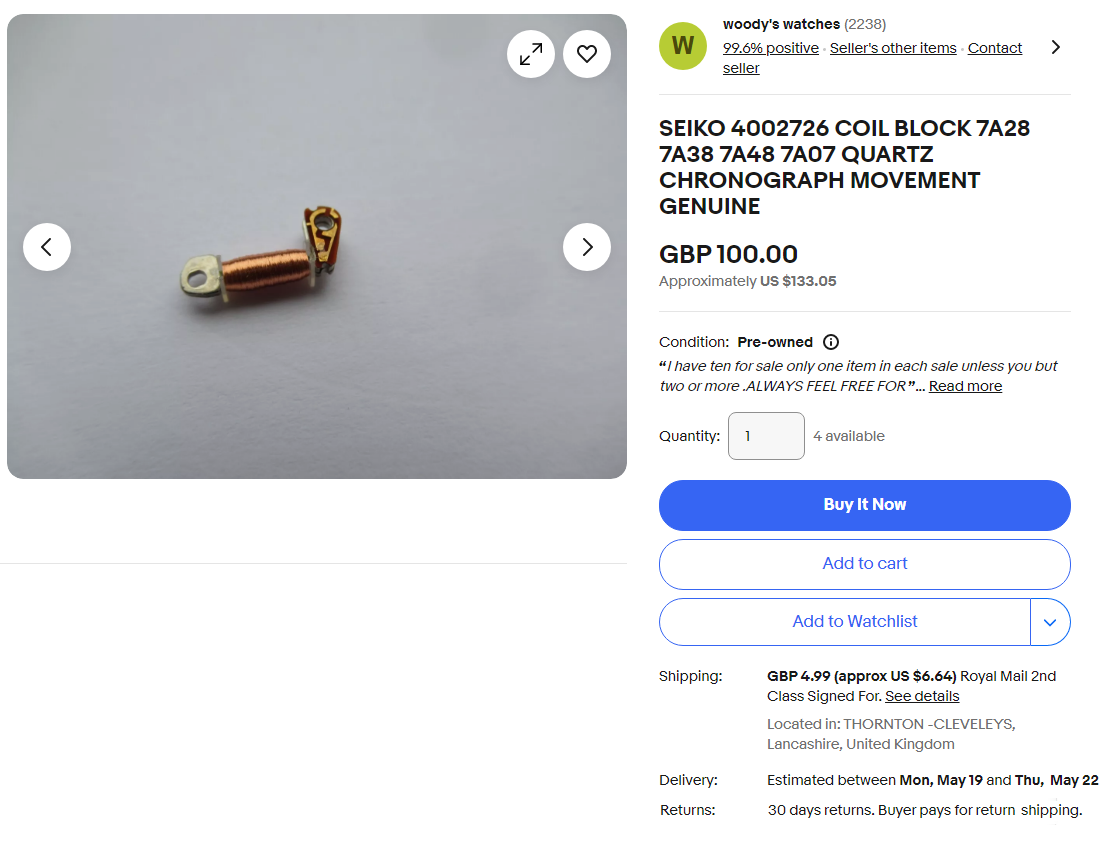Click the heart inside Add to Watchlist area

(855, 621)
